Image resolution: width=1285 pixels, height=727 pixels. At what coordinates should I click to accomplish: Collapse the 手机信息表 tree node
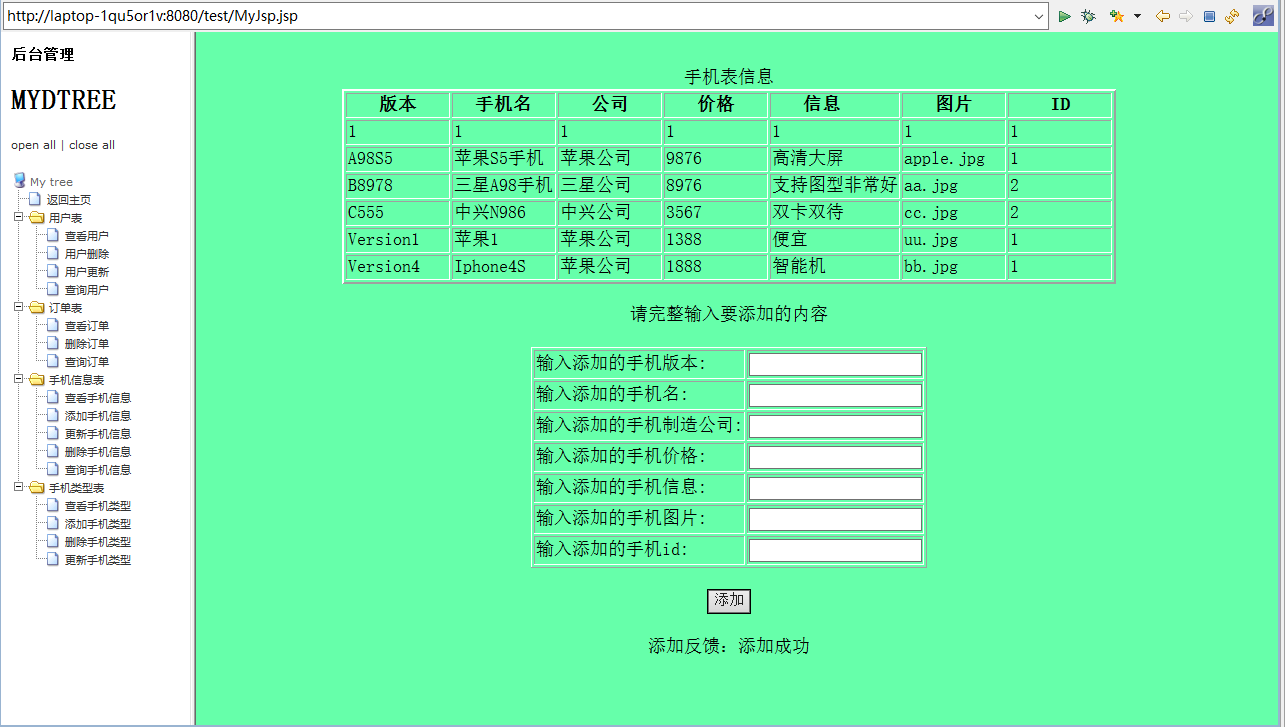tap(18, 379)
